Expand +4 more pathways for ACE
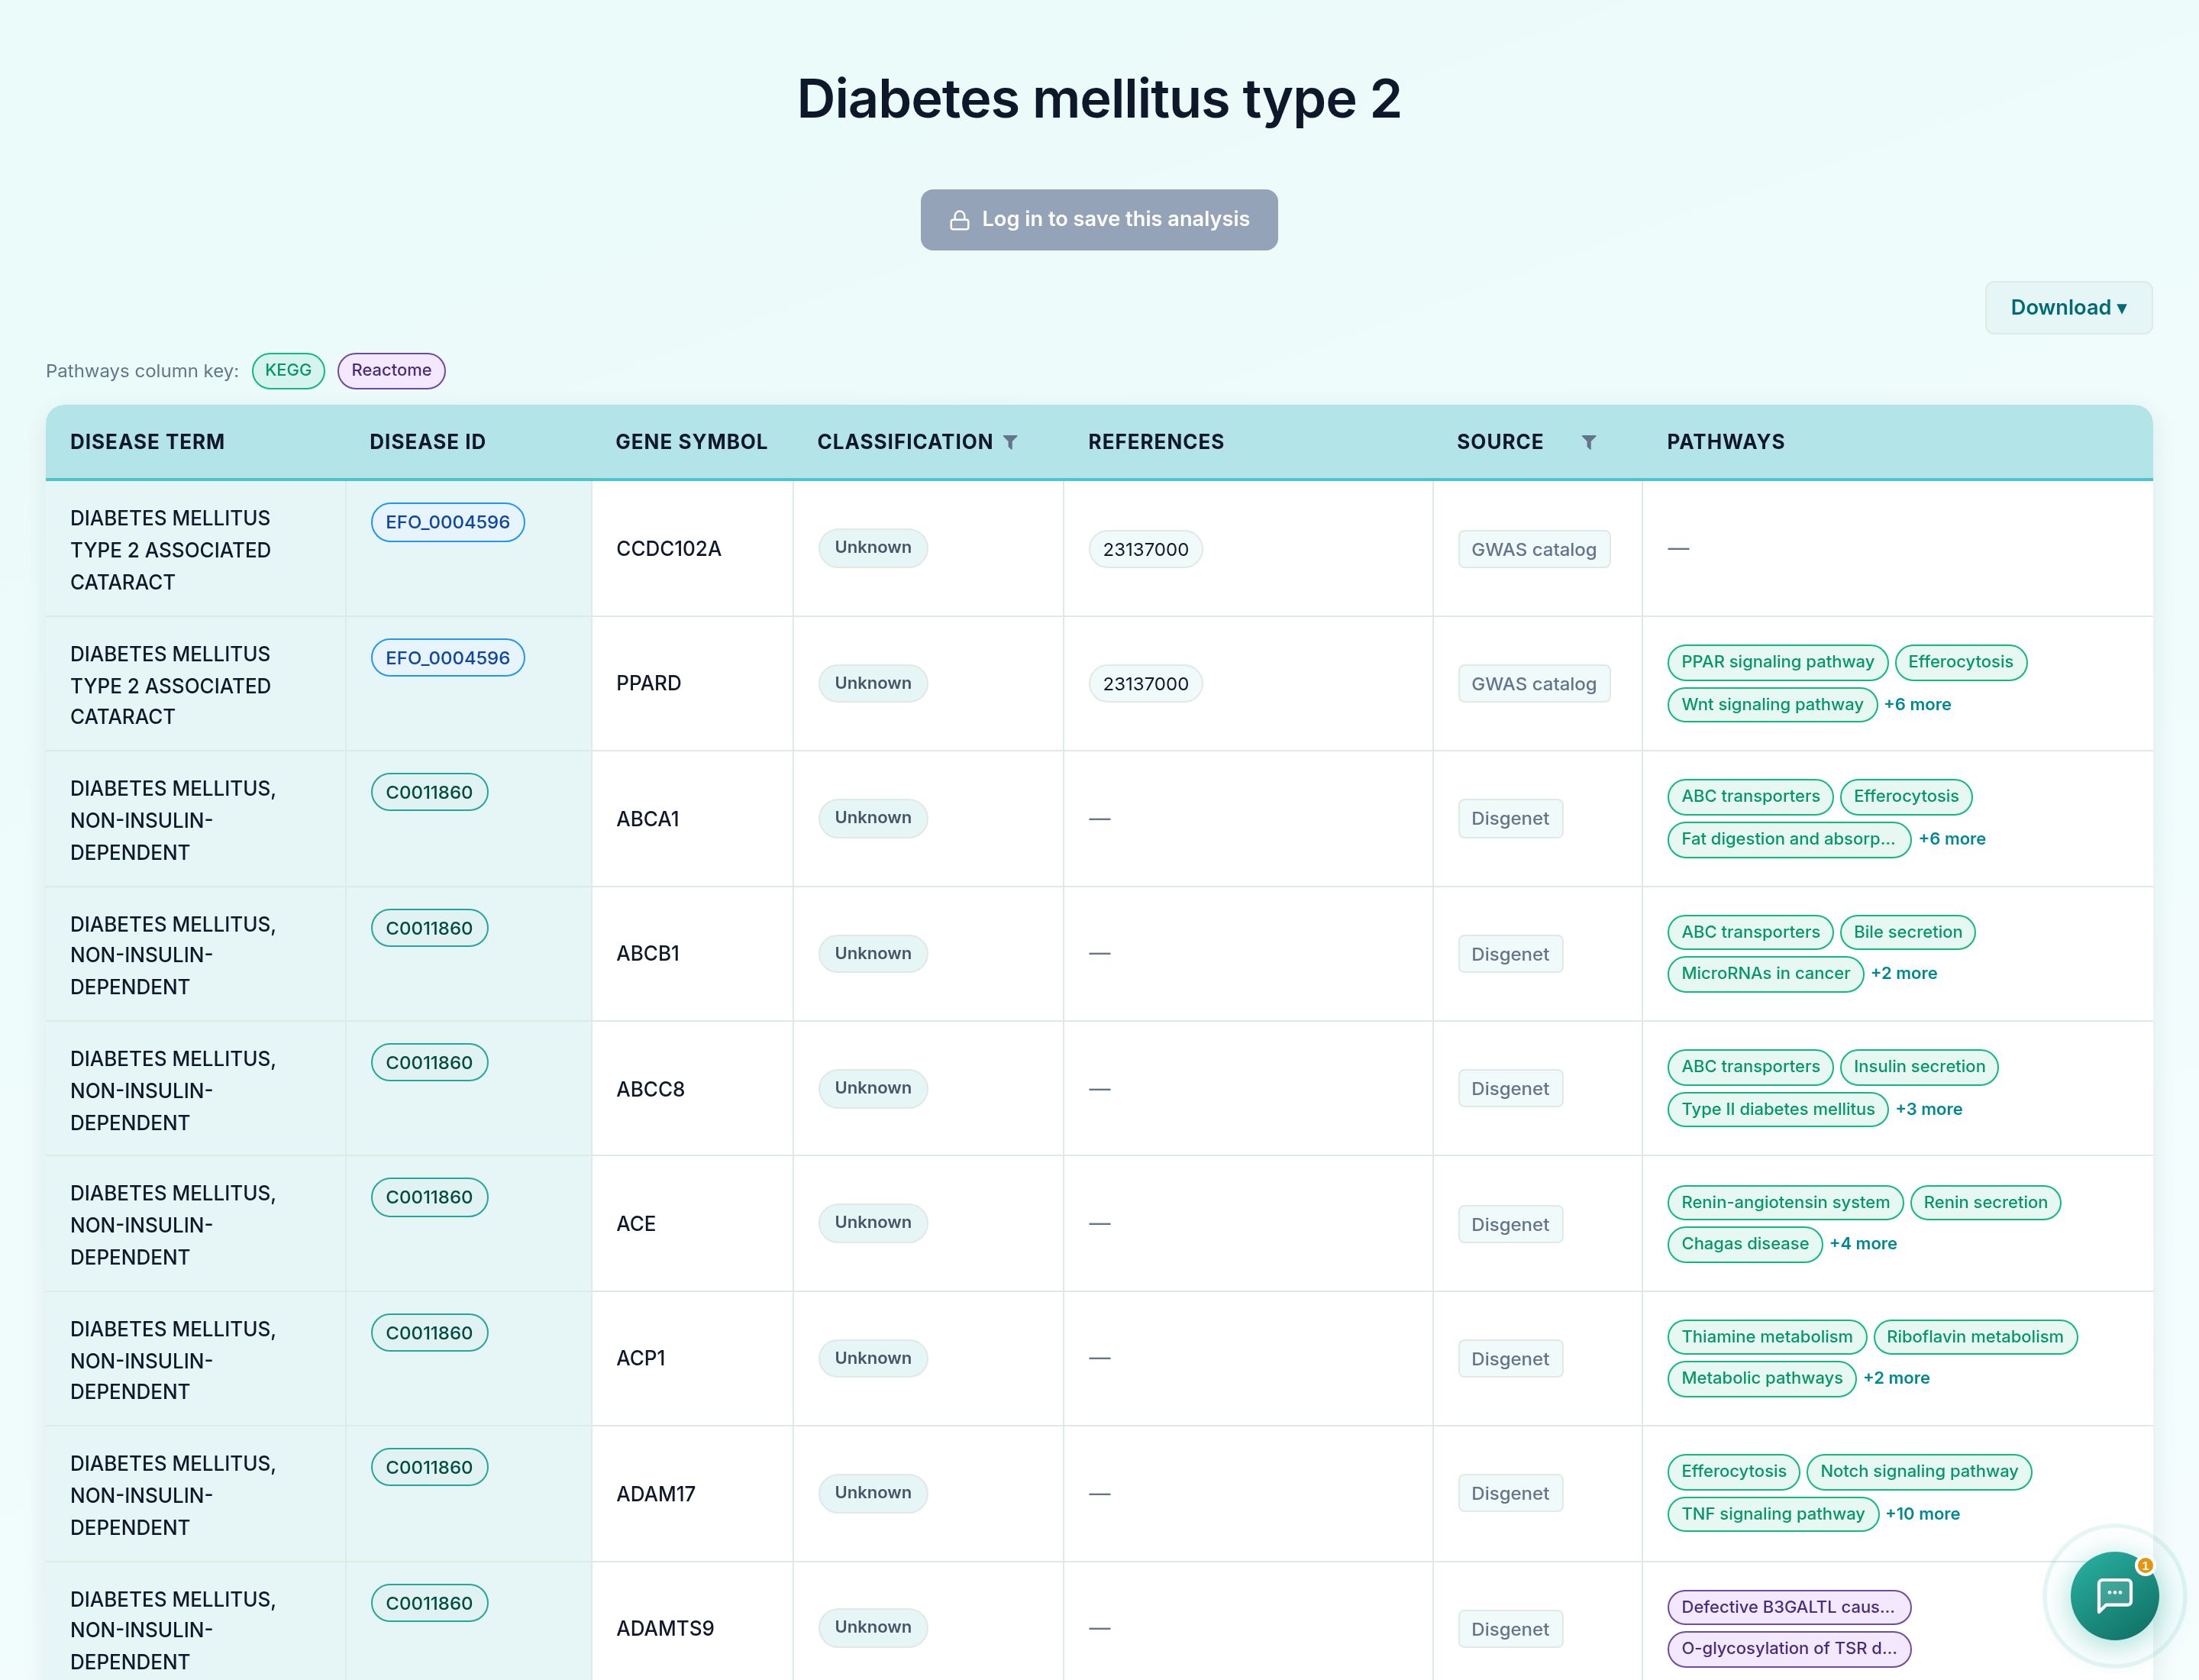This screenshot has height=1680, width=2199. 1863,1243
